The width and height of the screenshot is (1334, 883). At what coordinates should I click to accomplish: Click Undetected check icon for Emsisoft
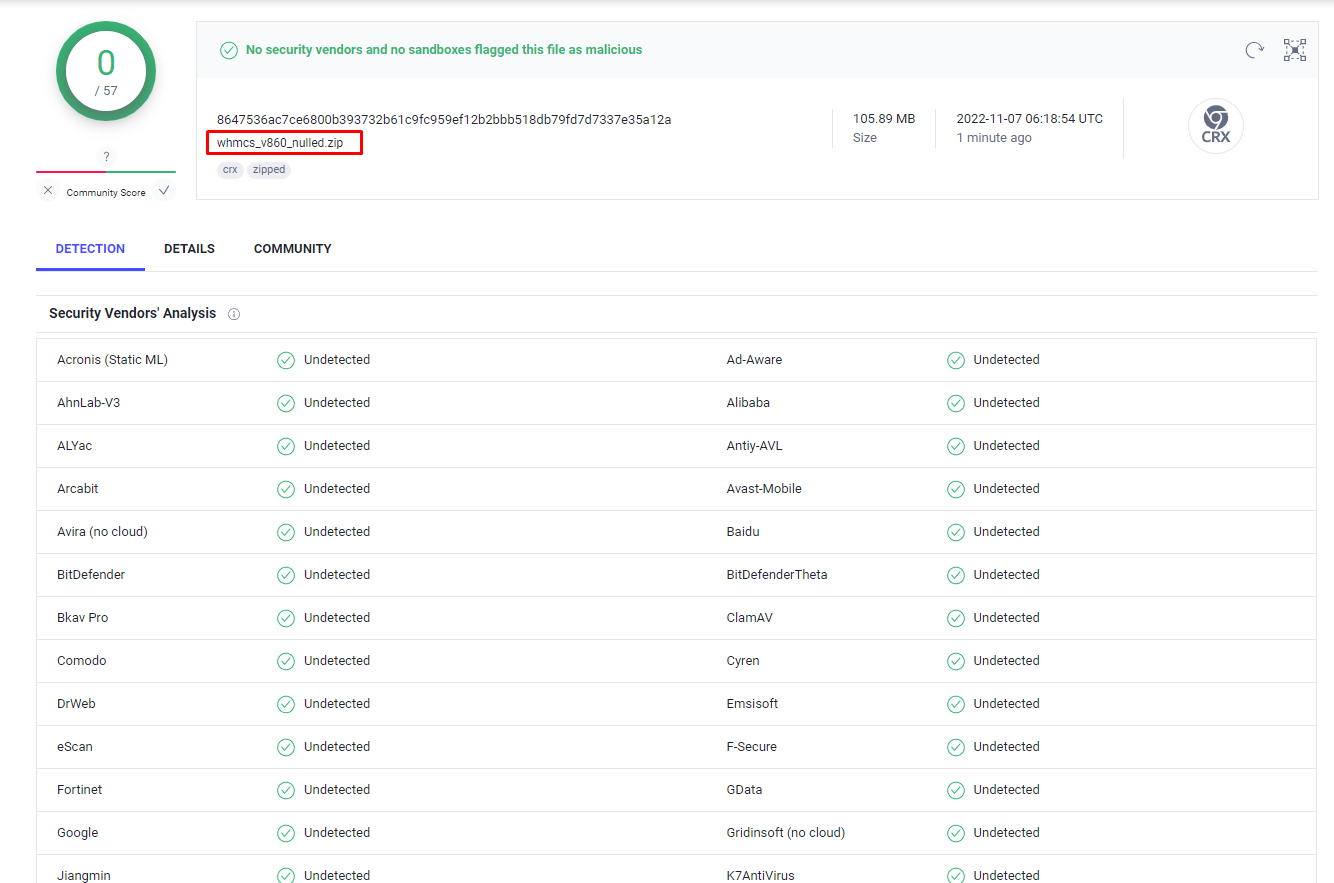(956, 704)
